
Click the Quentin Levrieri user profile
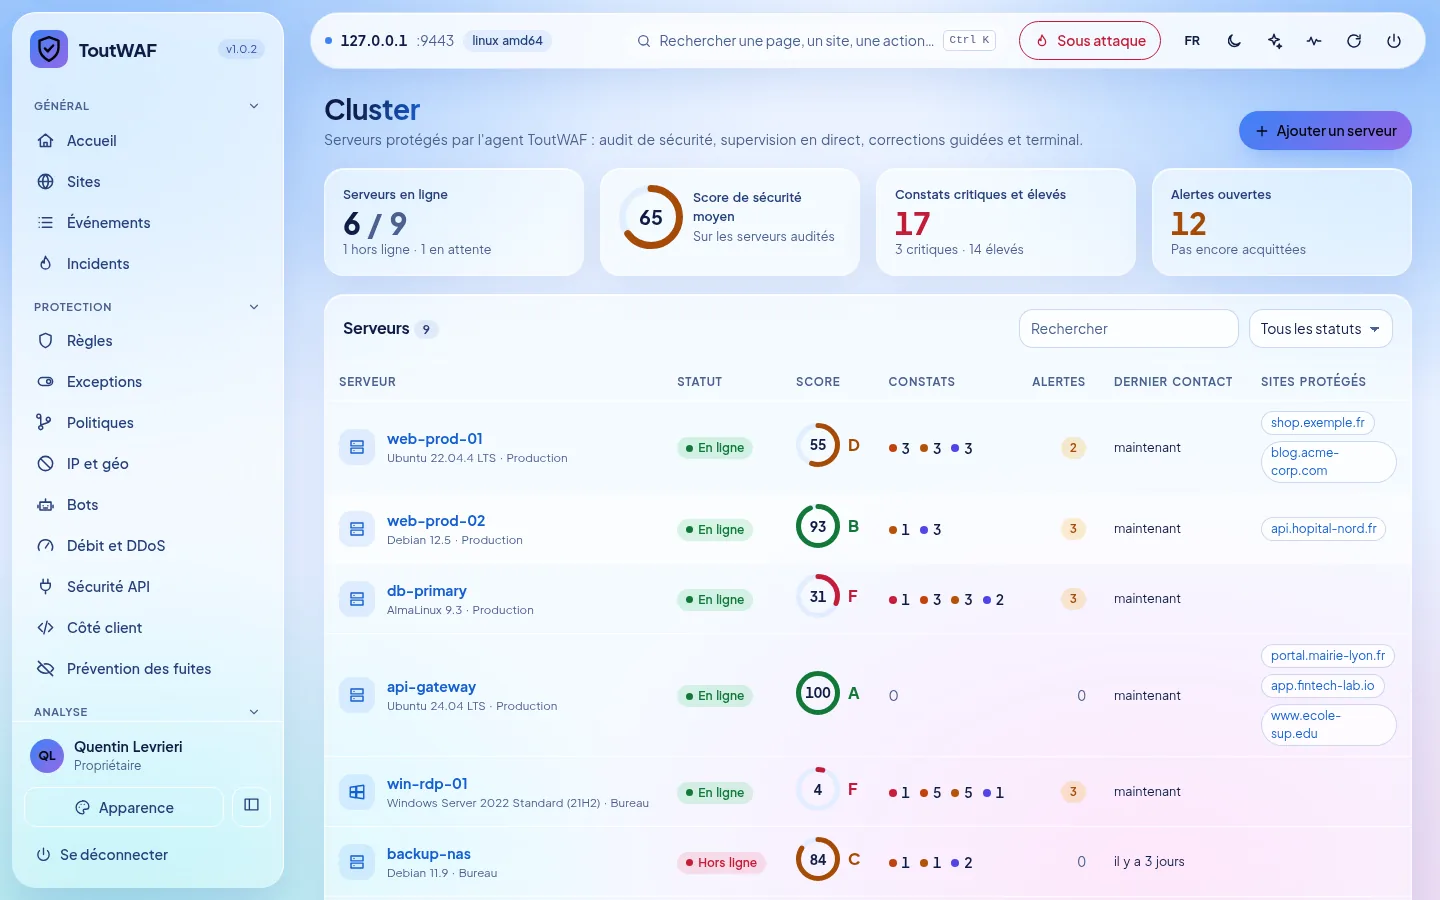148,756
